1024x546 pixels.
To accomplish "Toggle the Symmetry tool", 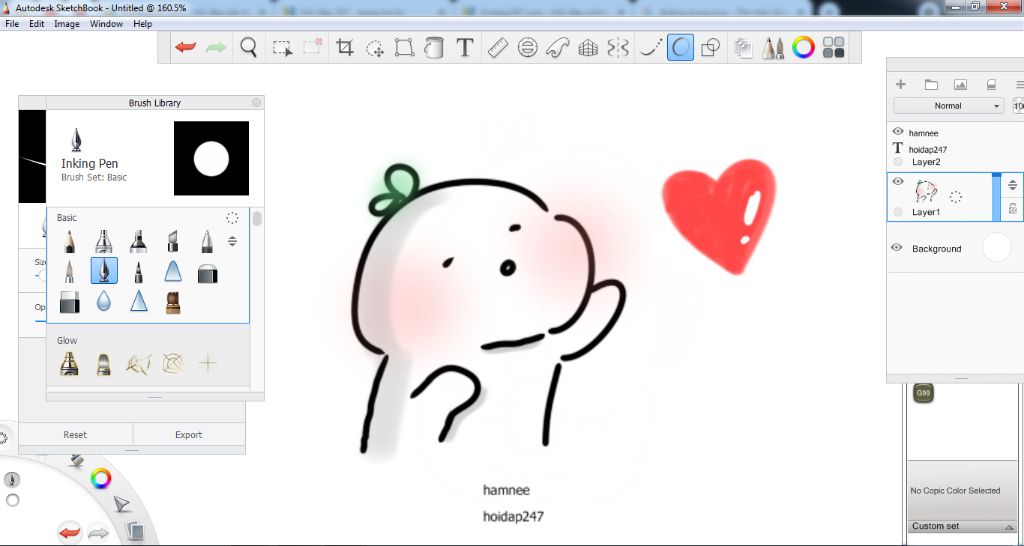I will (618, 48).
